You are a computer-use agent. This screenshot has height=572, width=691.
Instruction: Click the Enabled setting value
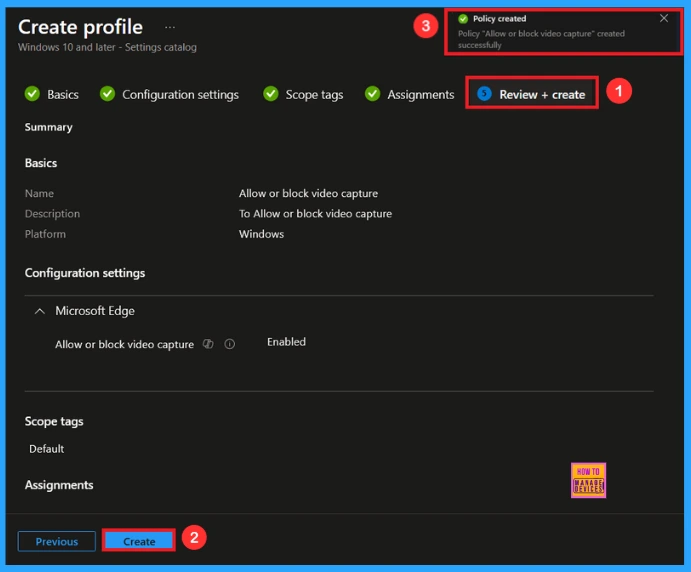(x=286, y=342)
